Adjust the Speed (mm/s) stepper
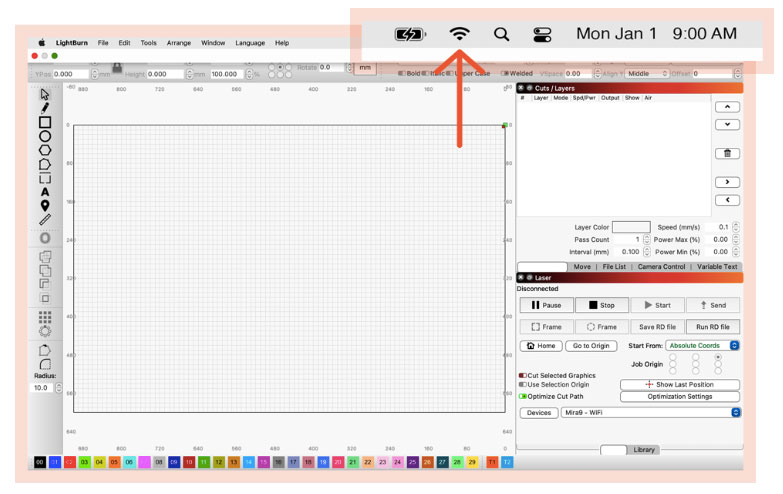 tap(736, 227)
